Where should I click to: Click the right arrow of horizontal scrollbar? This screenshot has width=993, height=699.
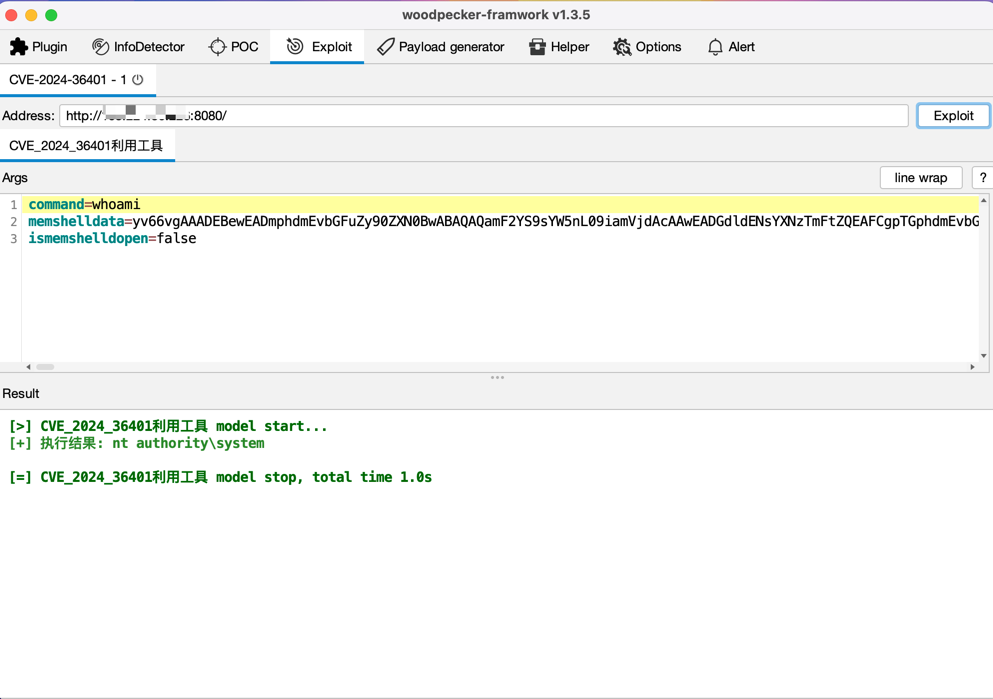973,367
